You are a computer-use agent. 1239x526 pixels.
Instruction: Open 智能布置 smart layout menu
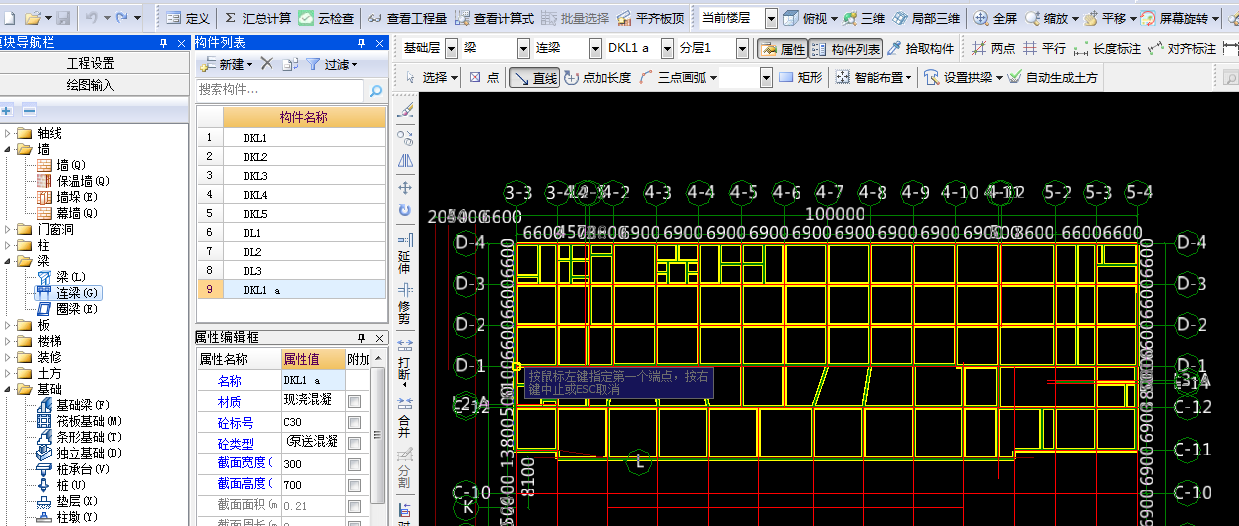click(x=874, y=77)
